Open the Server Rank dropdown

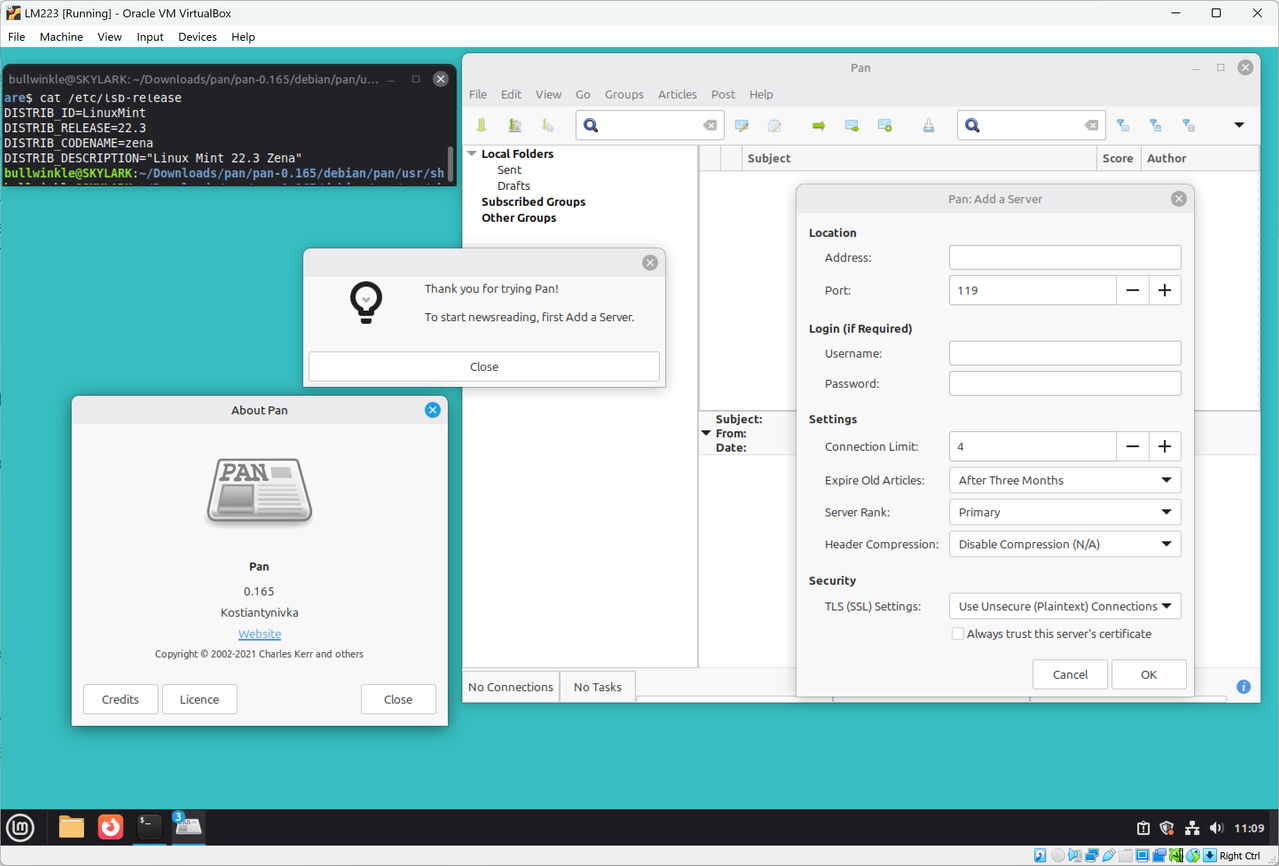point(1064,512)
